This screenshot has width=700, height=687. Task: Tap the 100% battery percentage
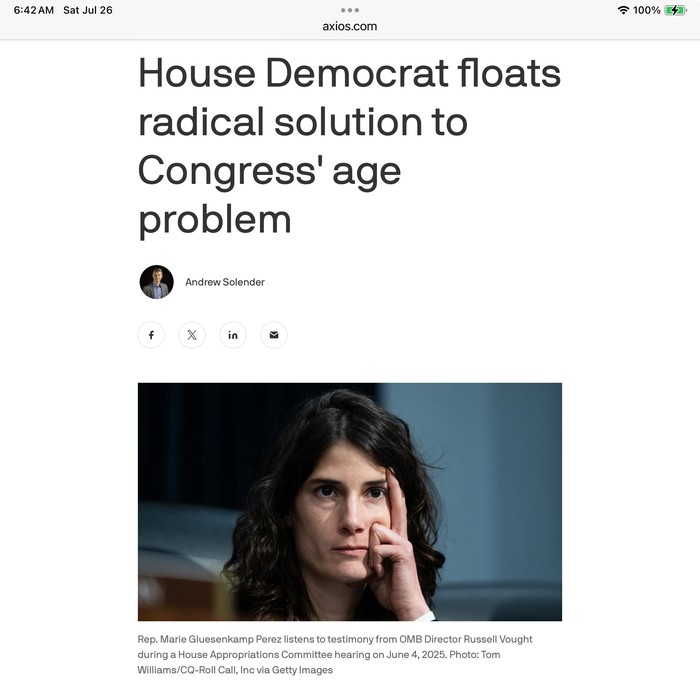[x=646, y=10]
